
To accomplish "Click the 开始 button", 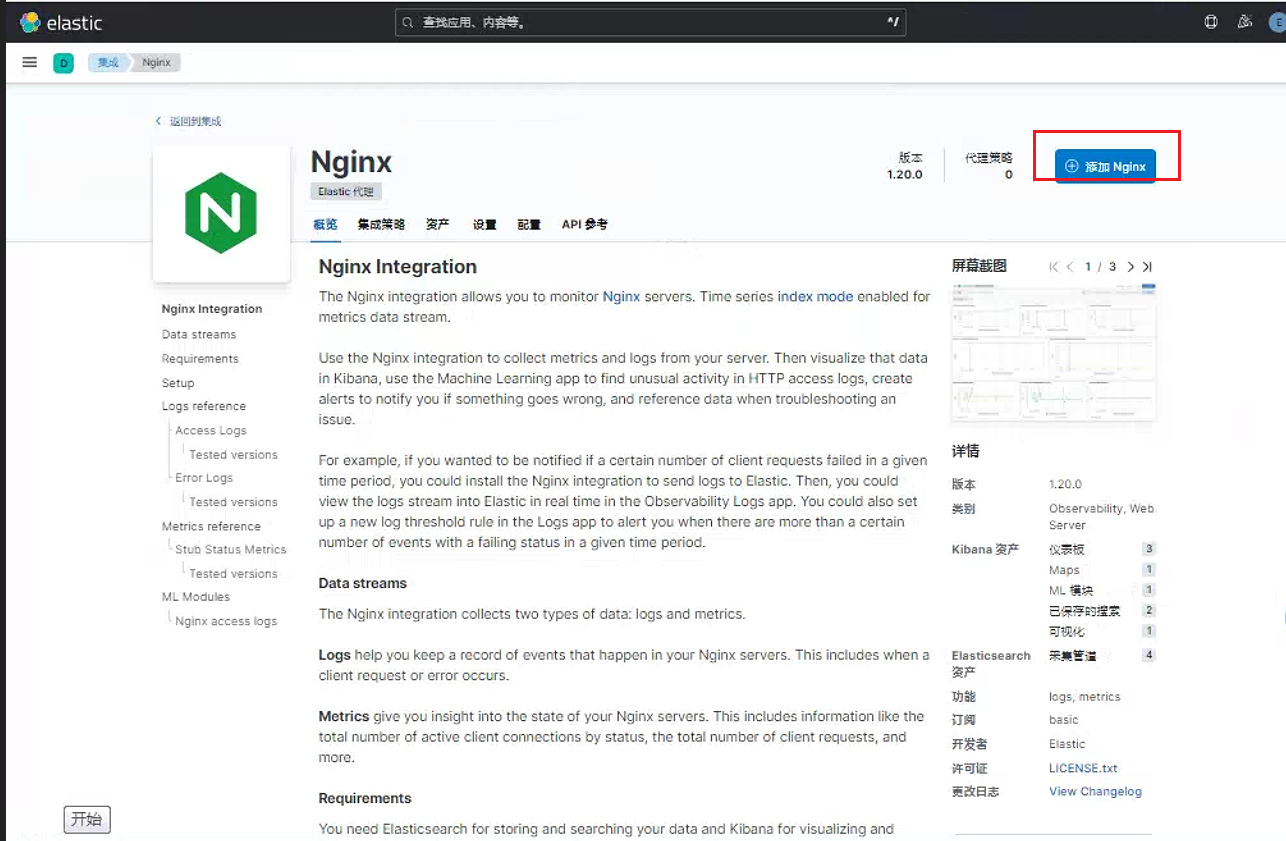I will pos(88,819).
